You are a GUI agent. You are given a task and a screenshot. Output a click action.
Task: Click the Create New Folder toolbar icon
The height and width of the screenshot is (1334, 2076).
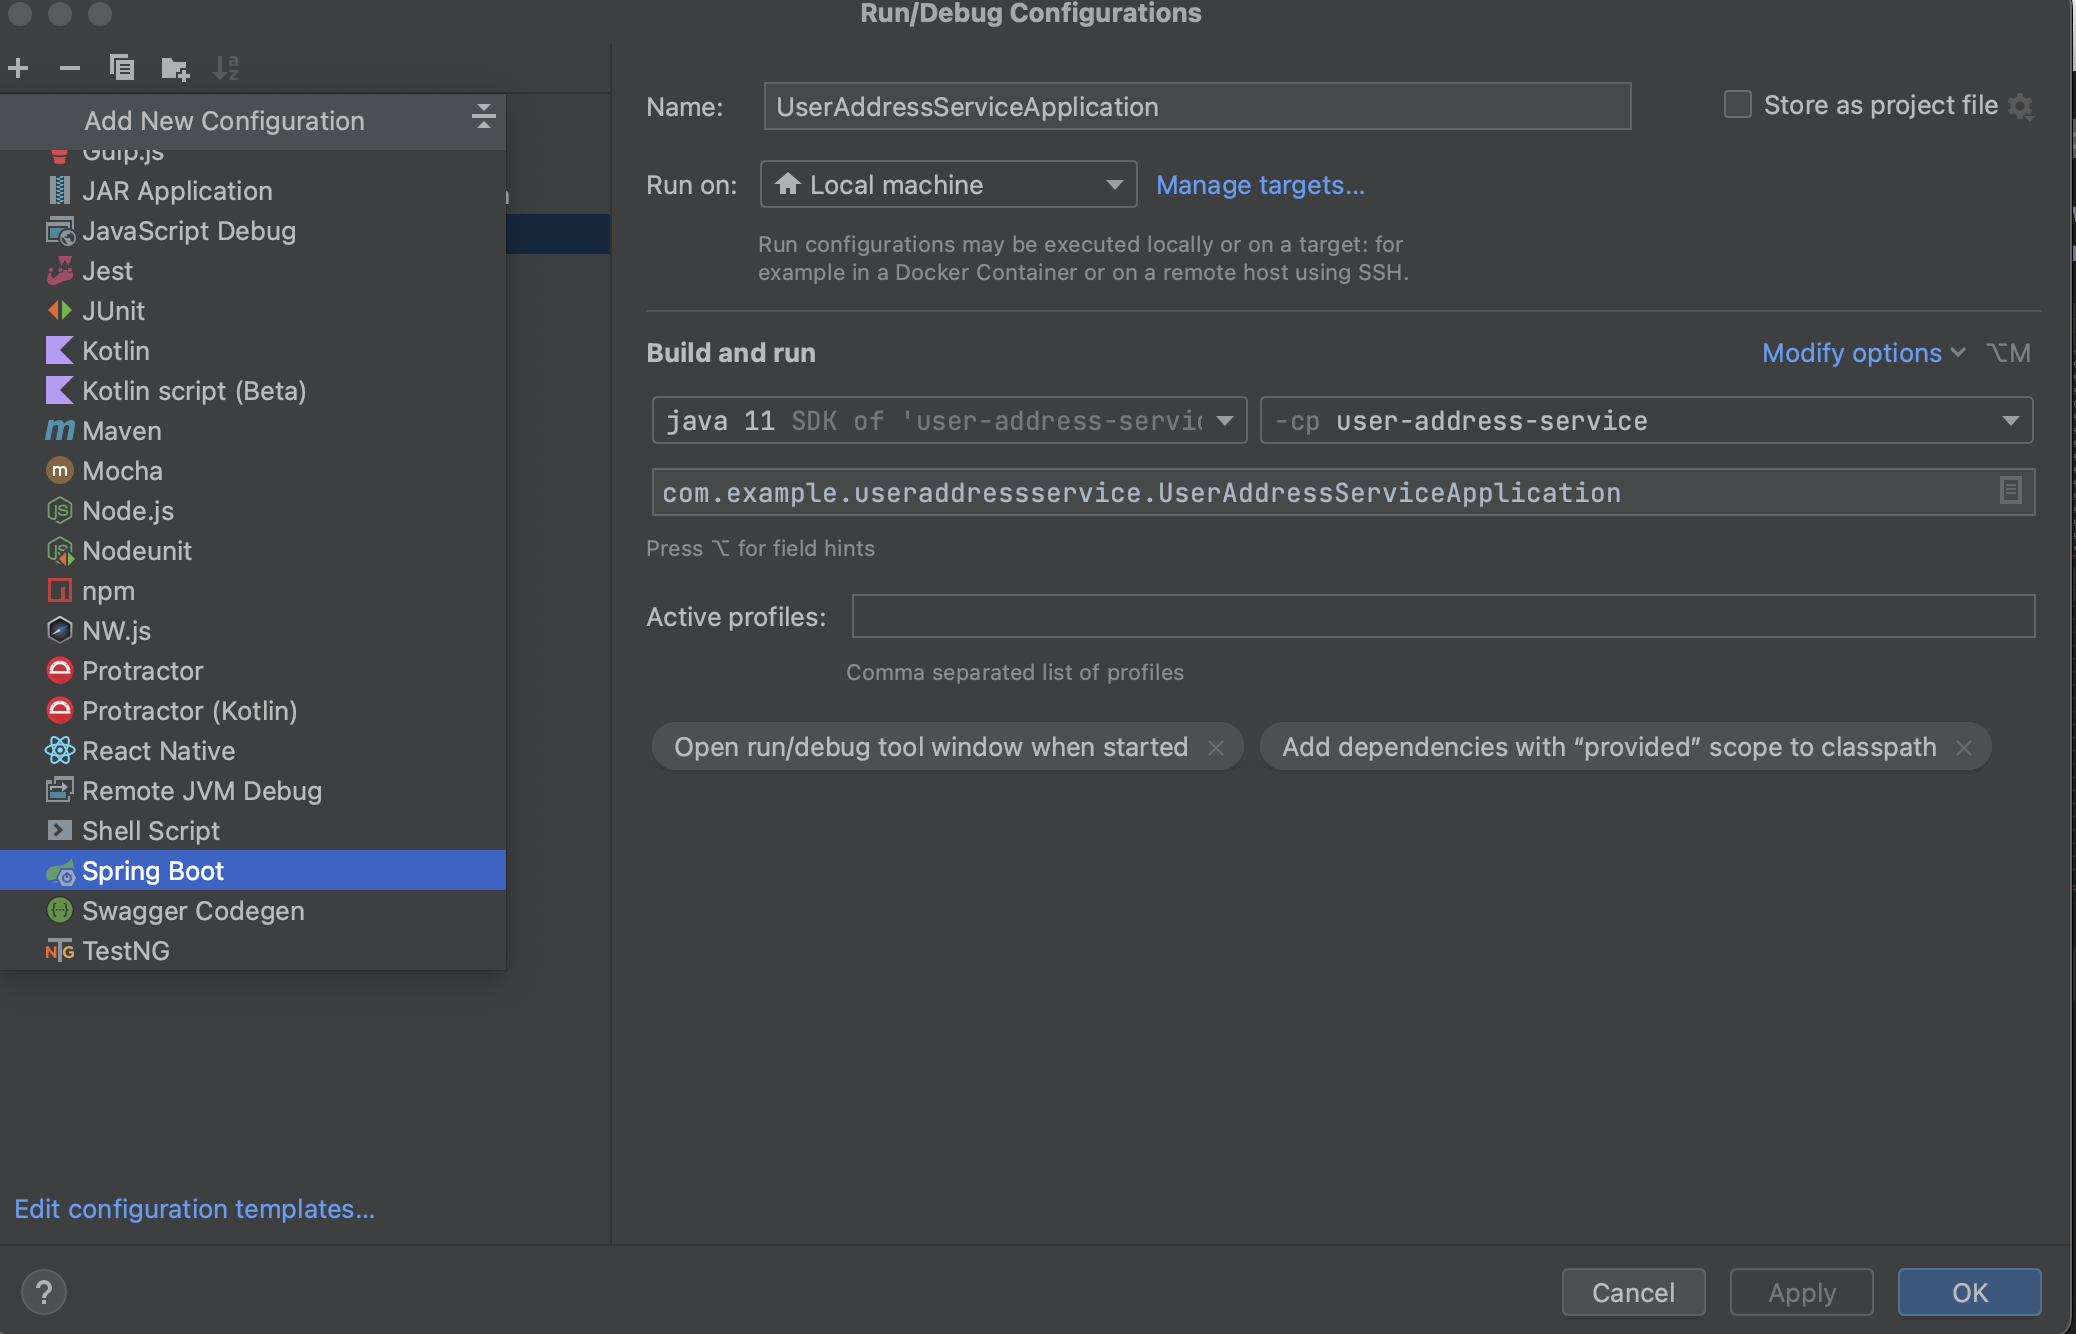click(x=175, y=68)
